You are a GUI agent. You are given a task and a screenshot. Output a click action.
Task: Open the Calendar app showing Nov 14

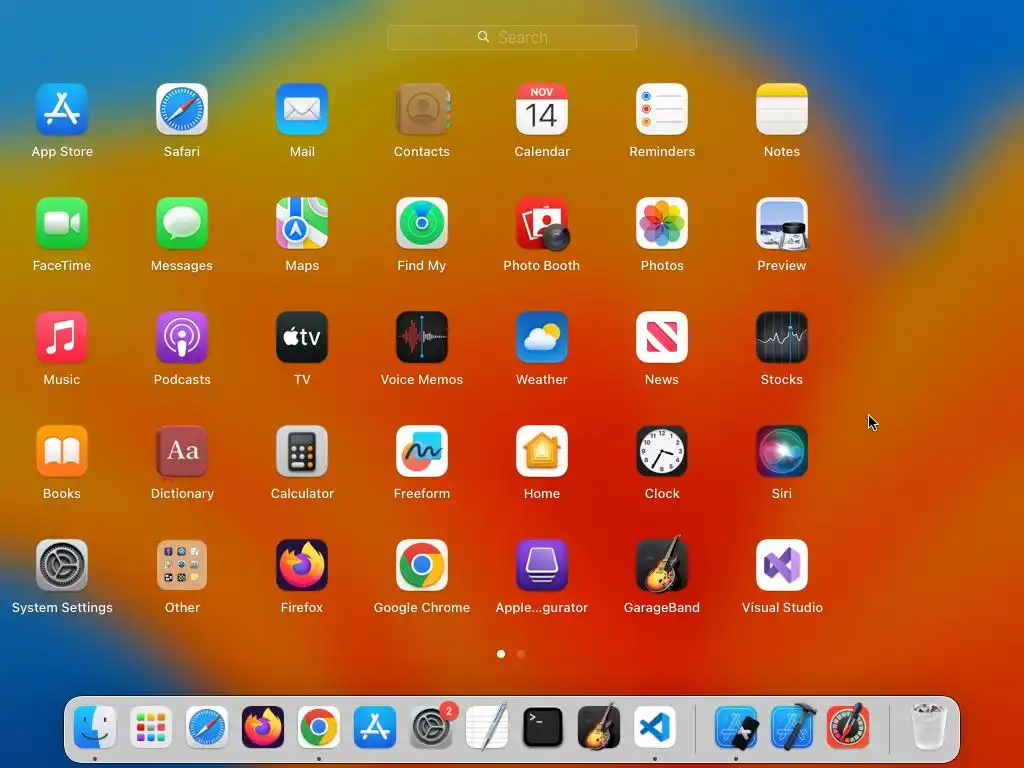(541, 109)
